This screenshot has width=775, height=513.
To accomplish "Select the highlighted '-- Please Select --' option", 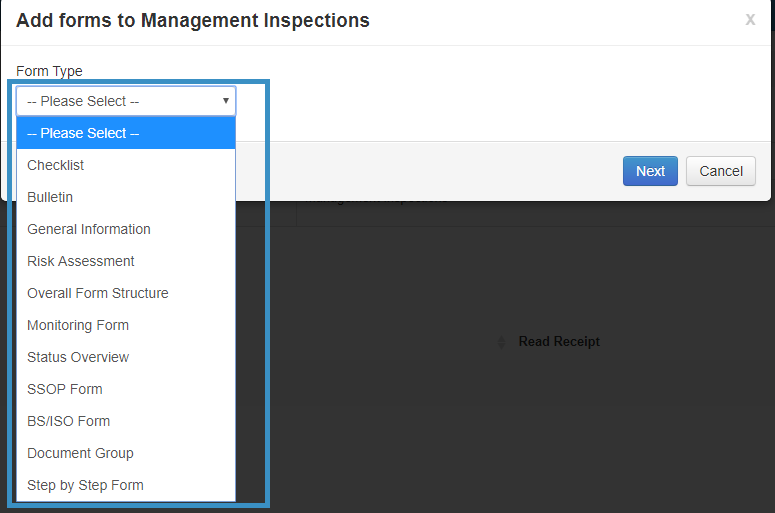I will [x=126, y=133].
